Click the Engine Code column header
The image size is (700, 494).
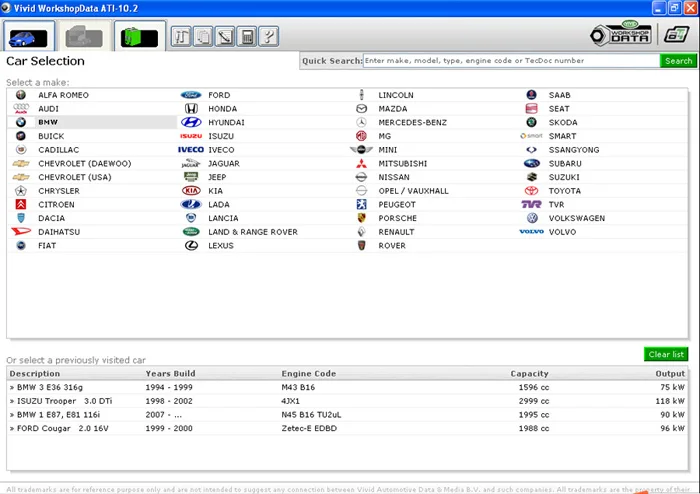pyautogui.click(x=308, y=374)
